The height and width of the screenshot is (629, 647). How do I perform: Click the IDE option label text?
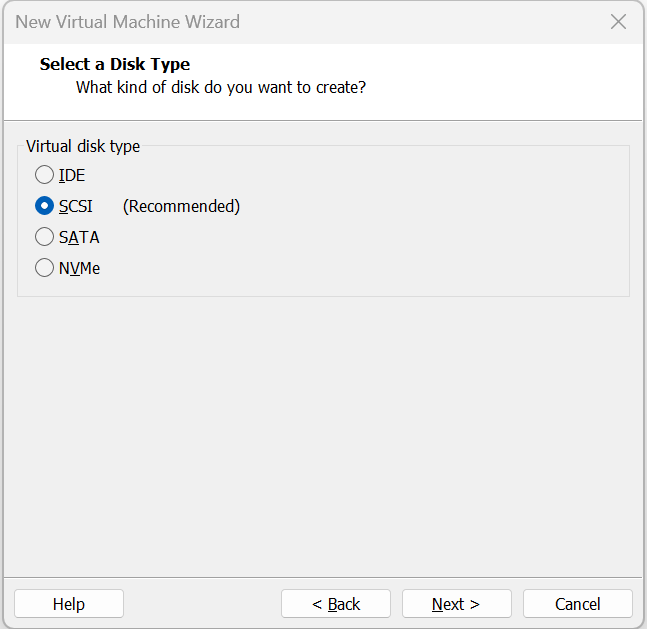[72, 175]
